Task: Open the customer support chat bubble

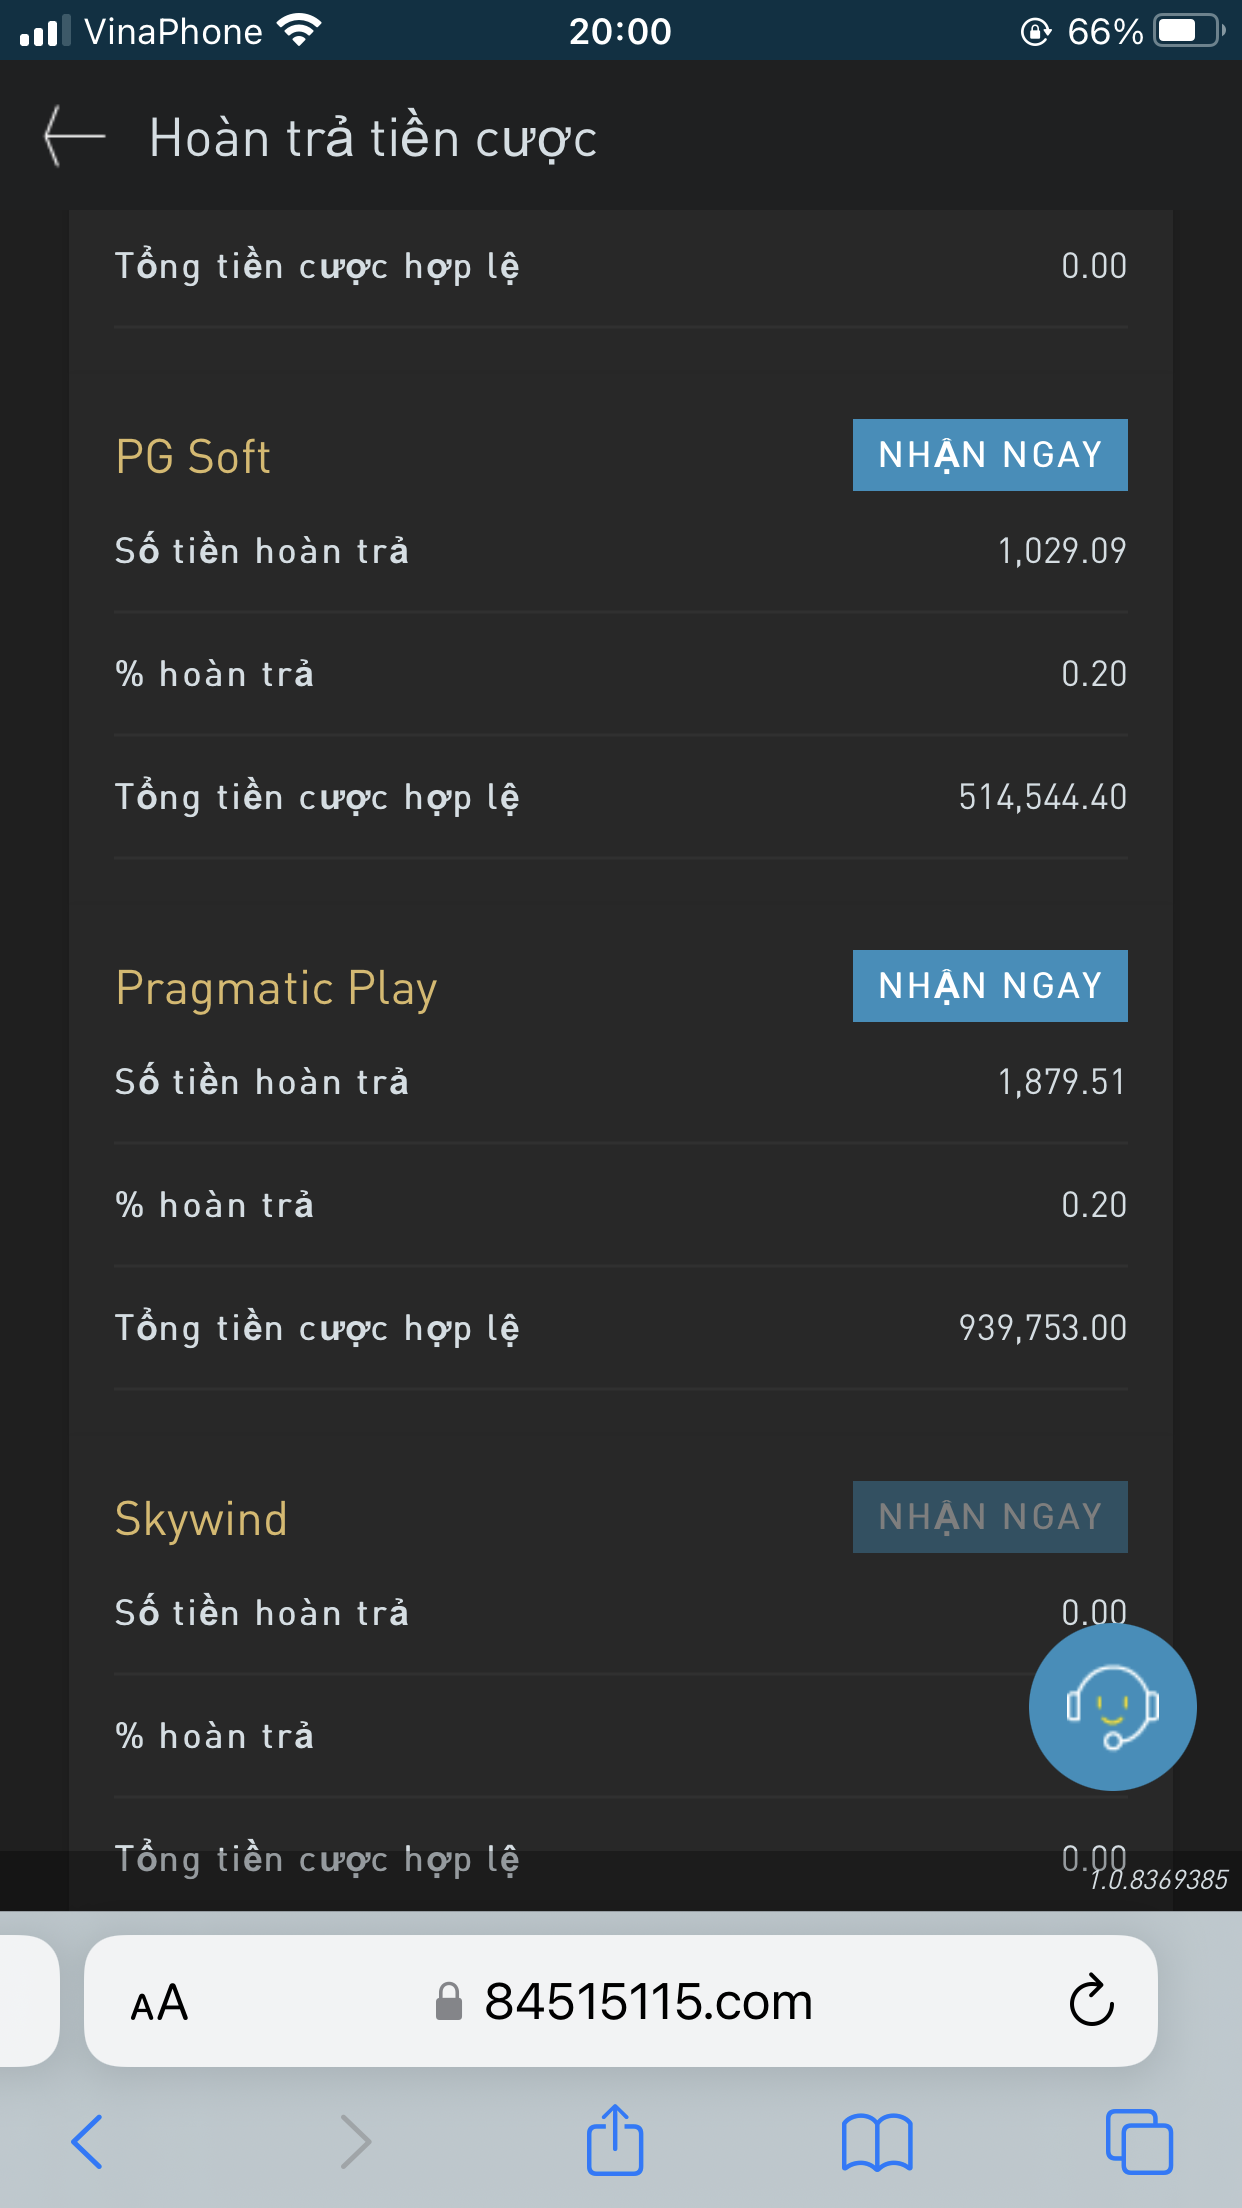Action: click(x=1112, y=1706)
